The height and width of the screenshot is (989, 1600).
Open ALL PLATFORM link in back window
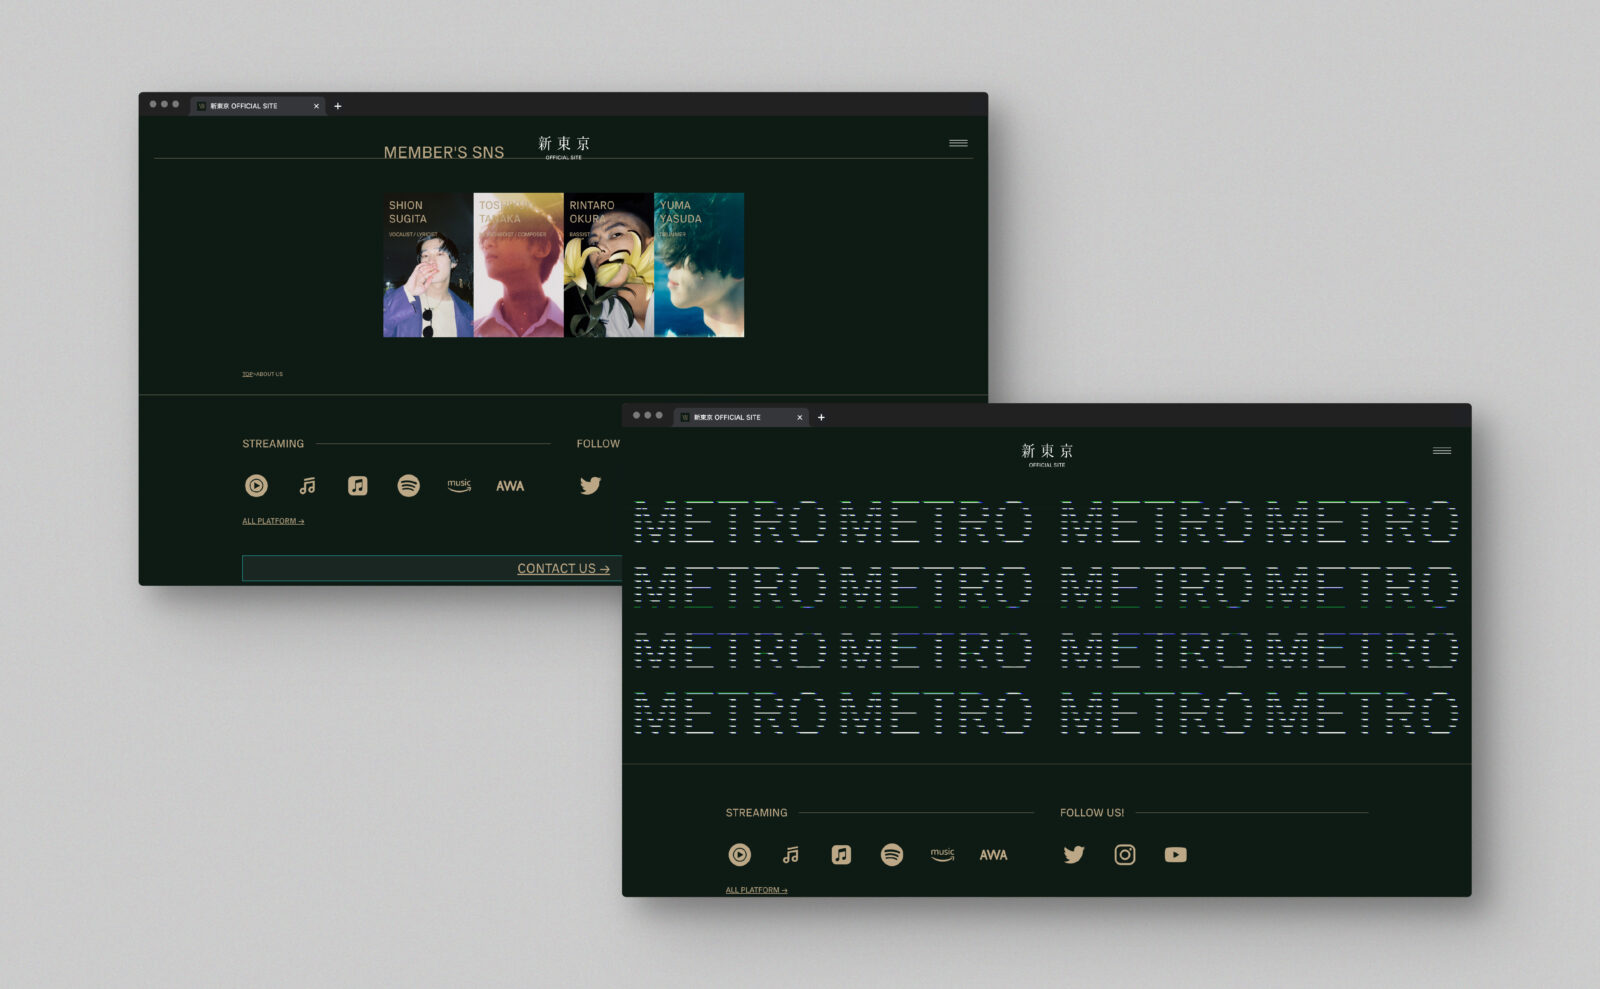(273, 521)
